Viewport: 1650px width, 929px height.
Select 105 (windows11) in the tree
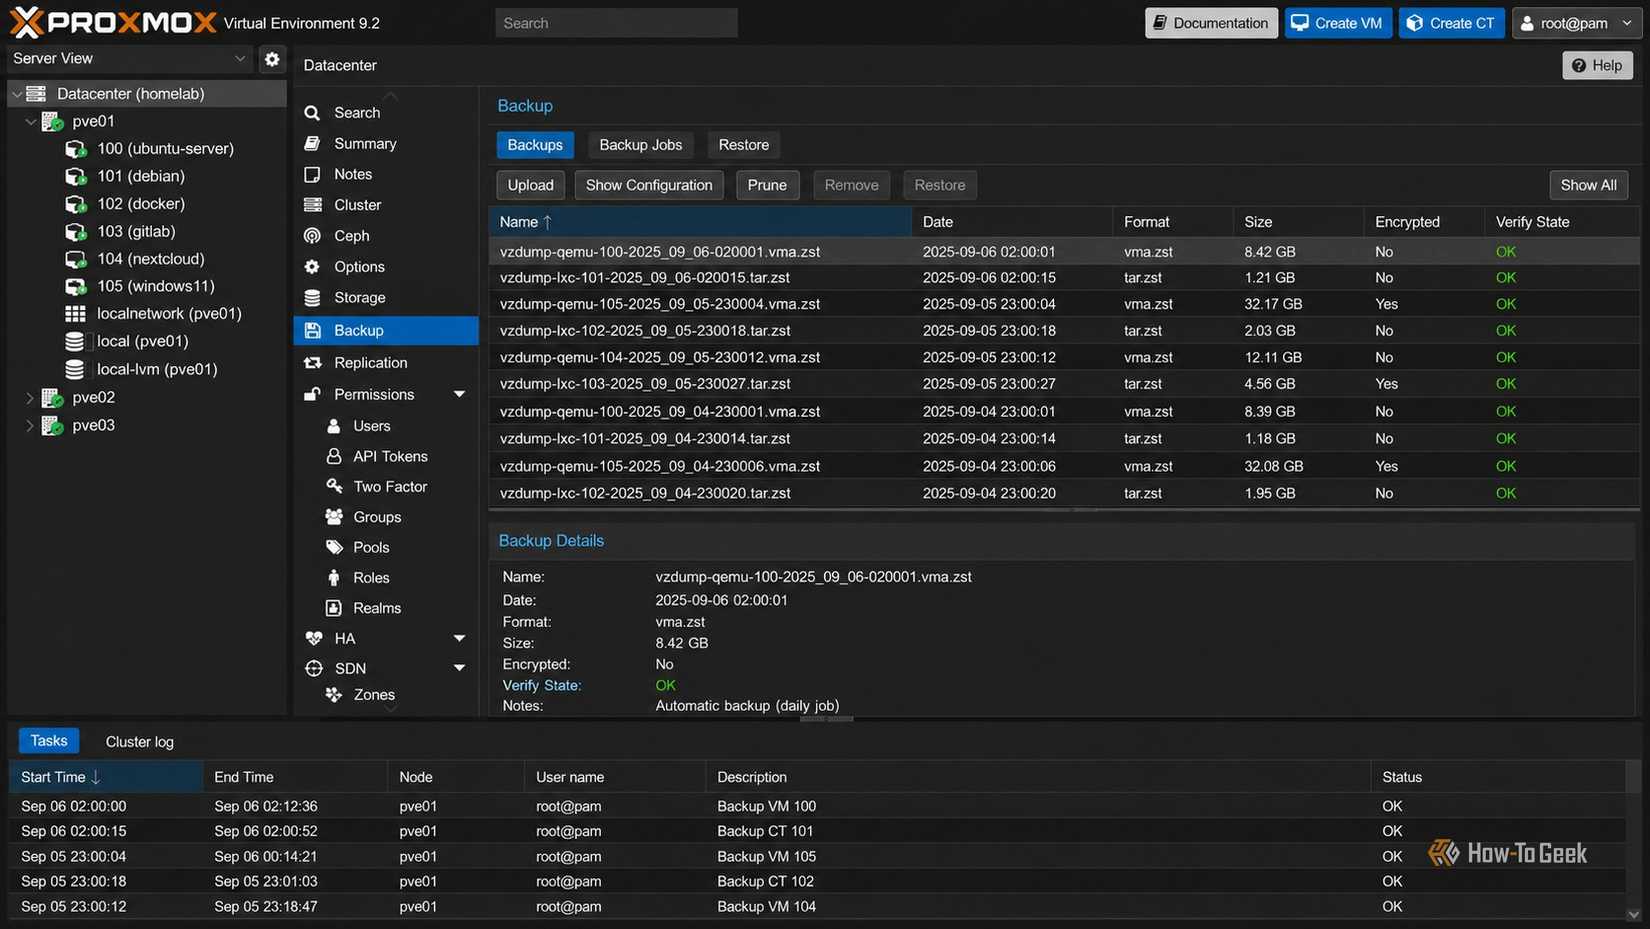point(155,286)
